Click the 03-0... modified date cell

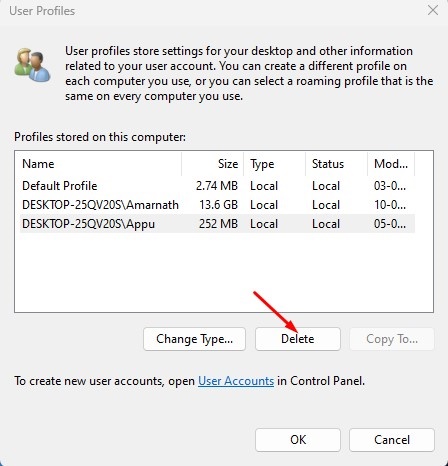390,186
